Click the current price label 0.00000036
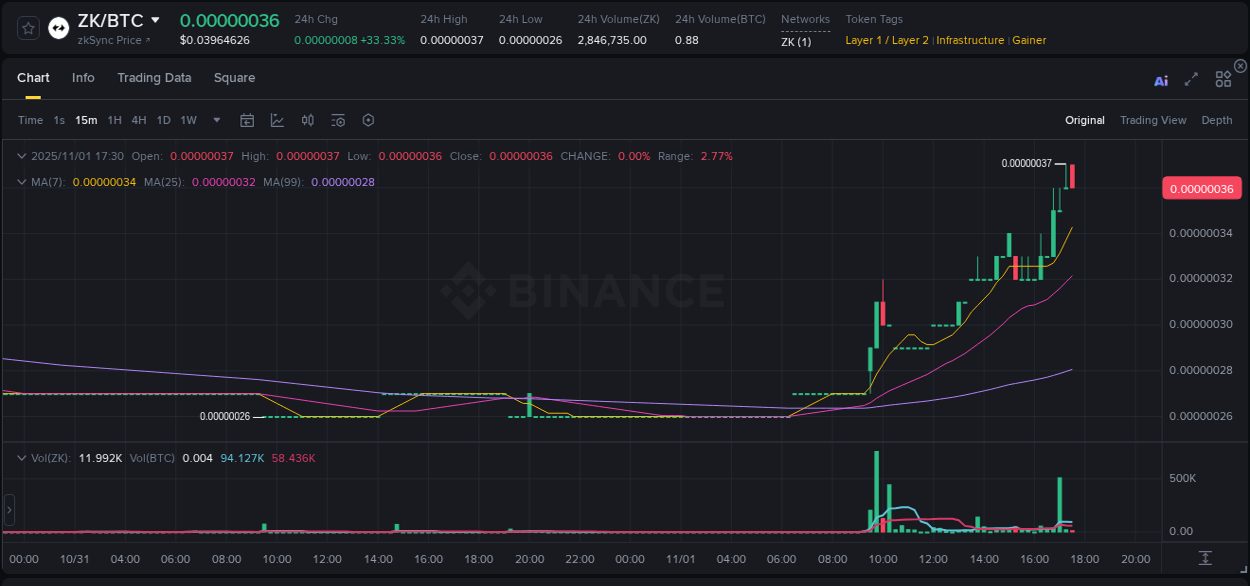Viewport: 1250px width, 586px height. click(1202, 188)
